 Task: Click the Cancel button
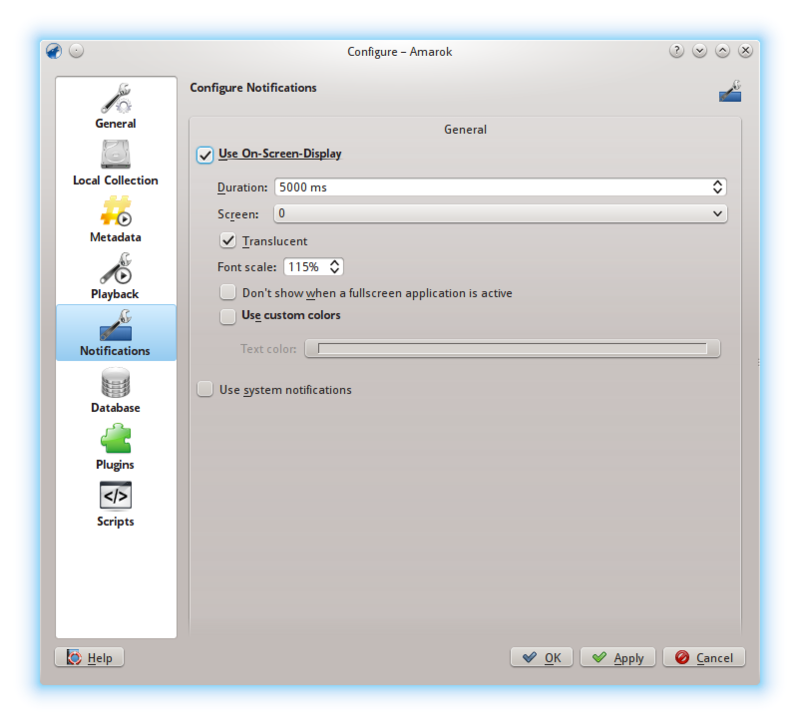pos(704,657)
